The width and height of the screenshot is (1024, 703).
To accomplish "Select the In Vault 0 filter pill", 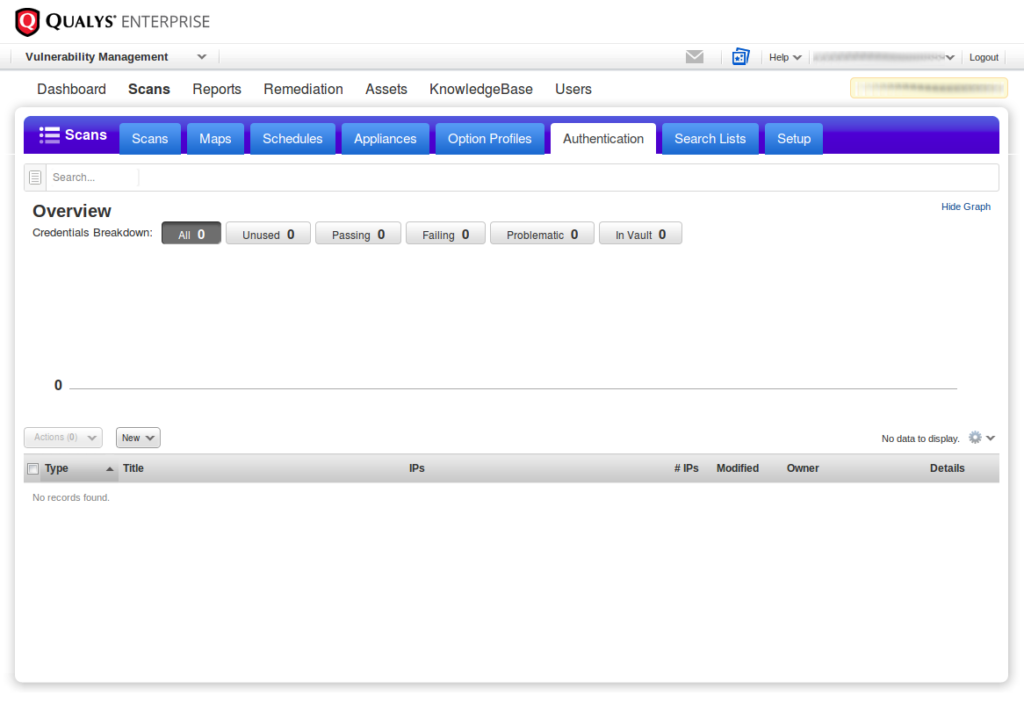I will point(640,233).
